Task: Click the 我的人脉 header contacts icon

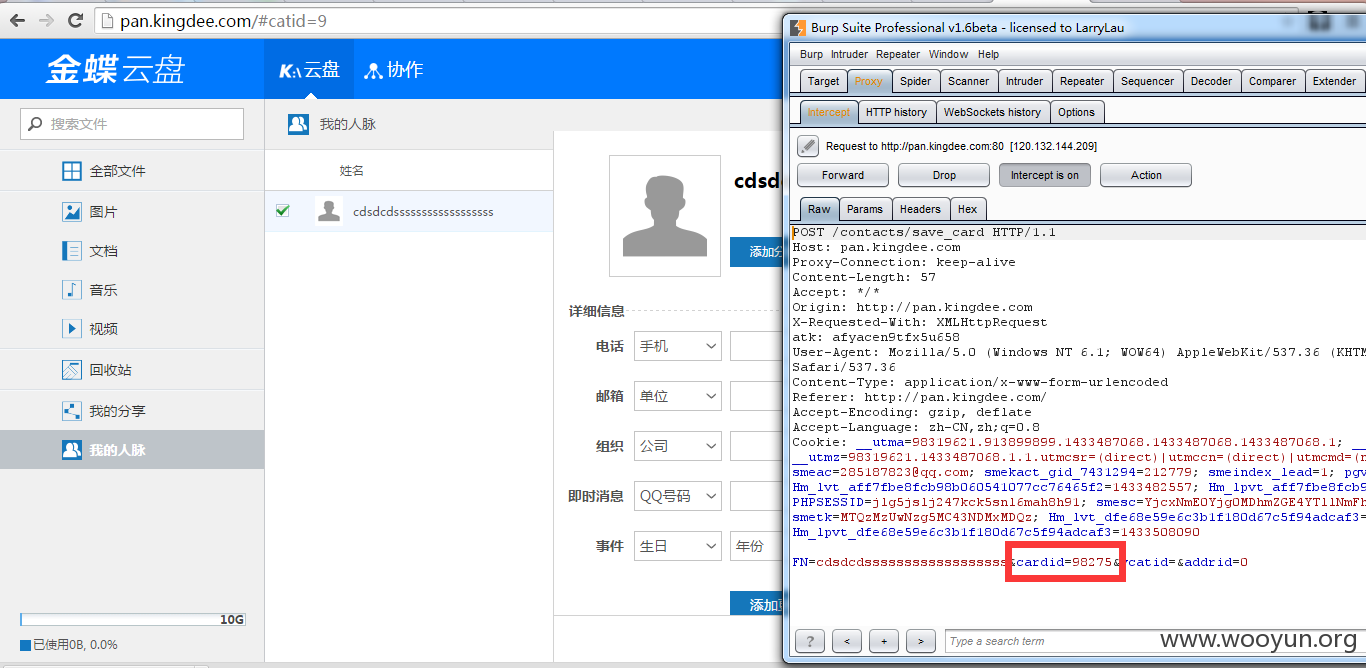Action: [x=298, y=124]
